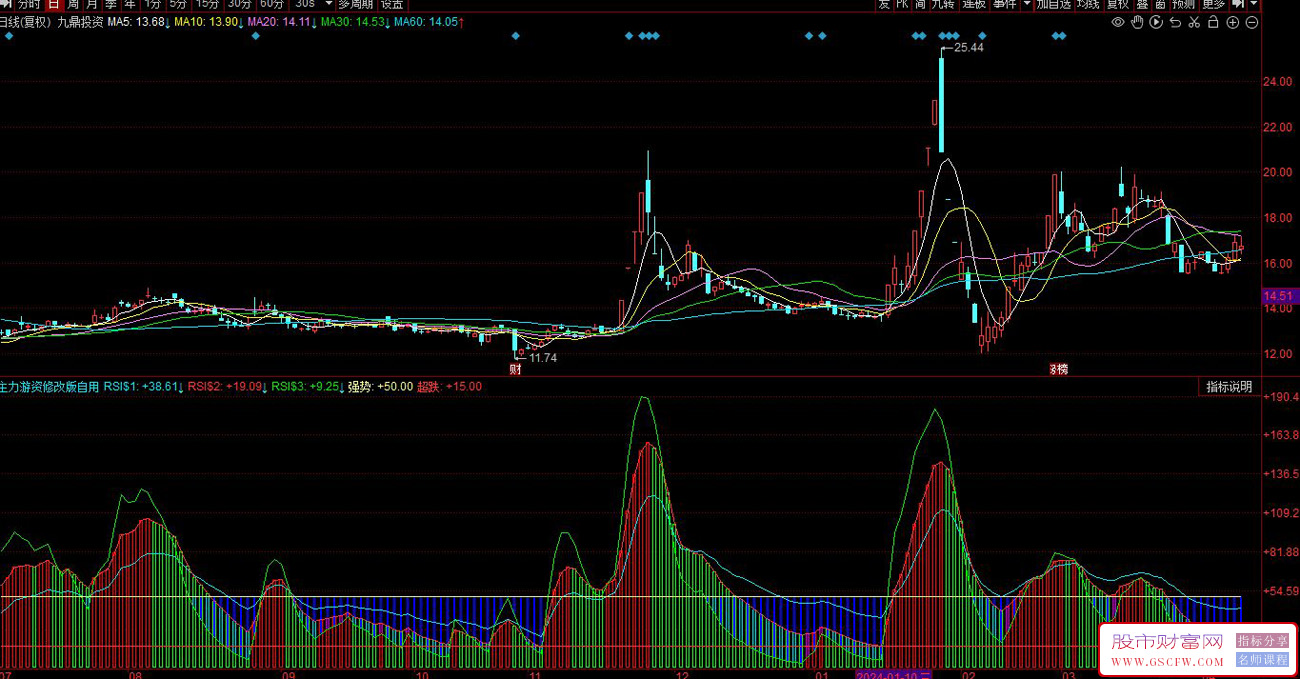
Task: Toggle 均线 moving averages
Action: (x=1088, y=4)
